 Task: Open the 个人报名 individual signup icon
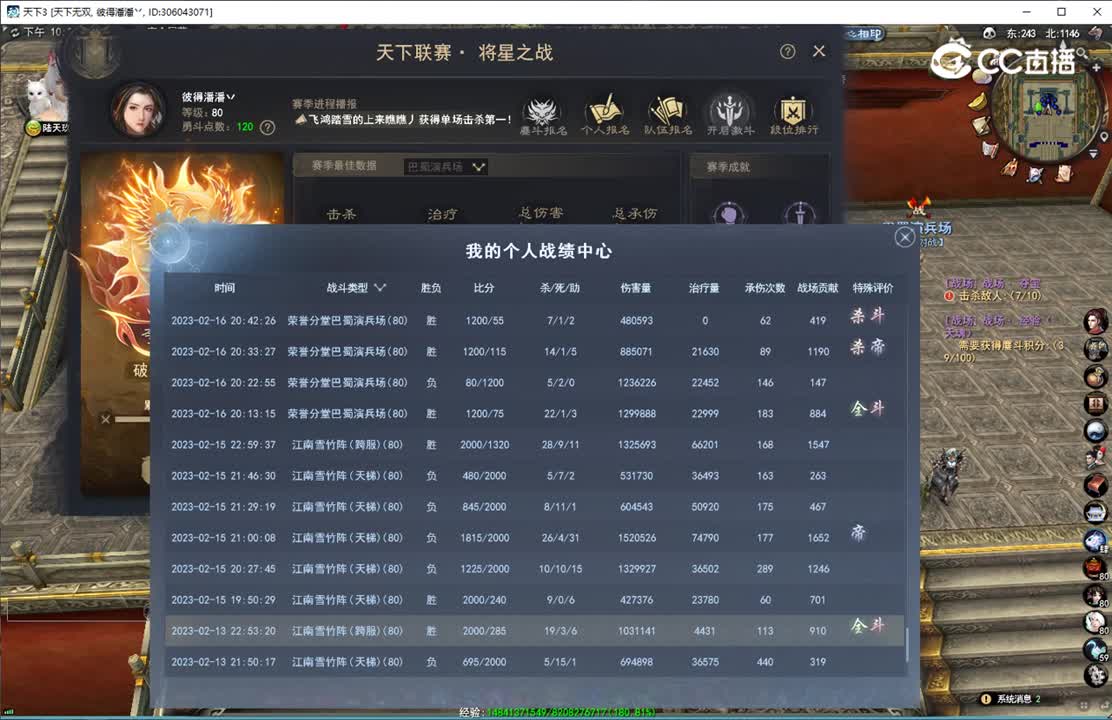(605, 114)
